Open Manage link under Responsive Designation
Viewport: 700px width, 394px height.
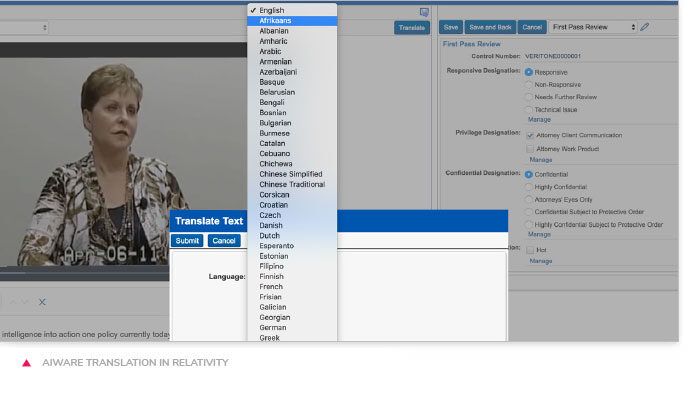pos(539,120)
